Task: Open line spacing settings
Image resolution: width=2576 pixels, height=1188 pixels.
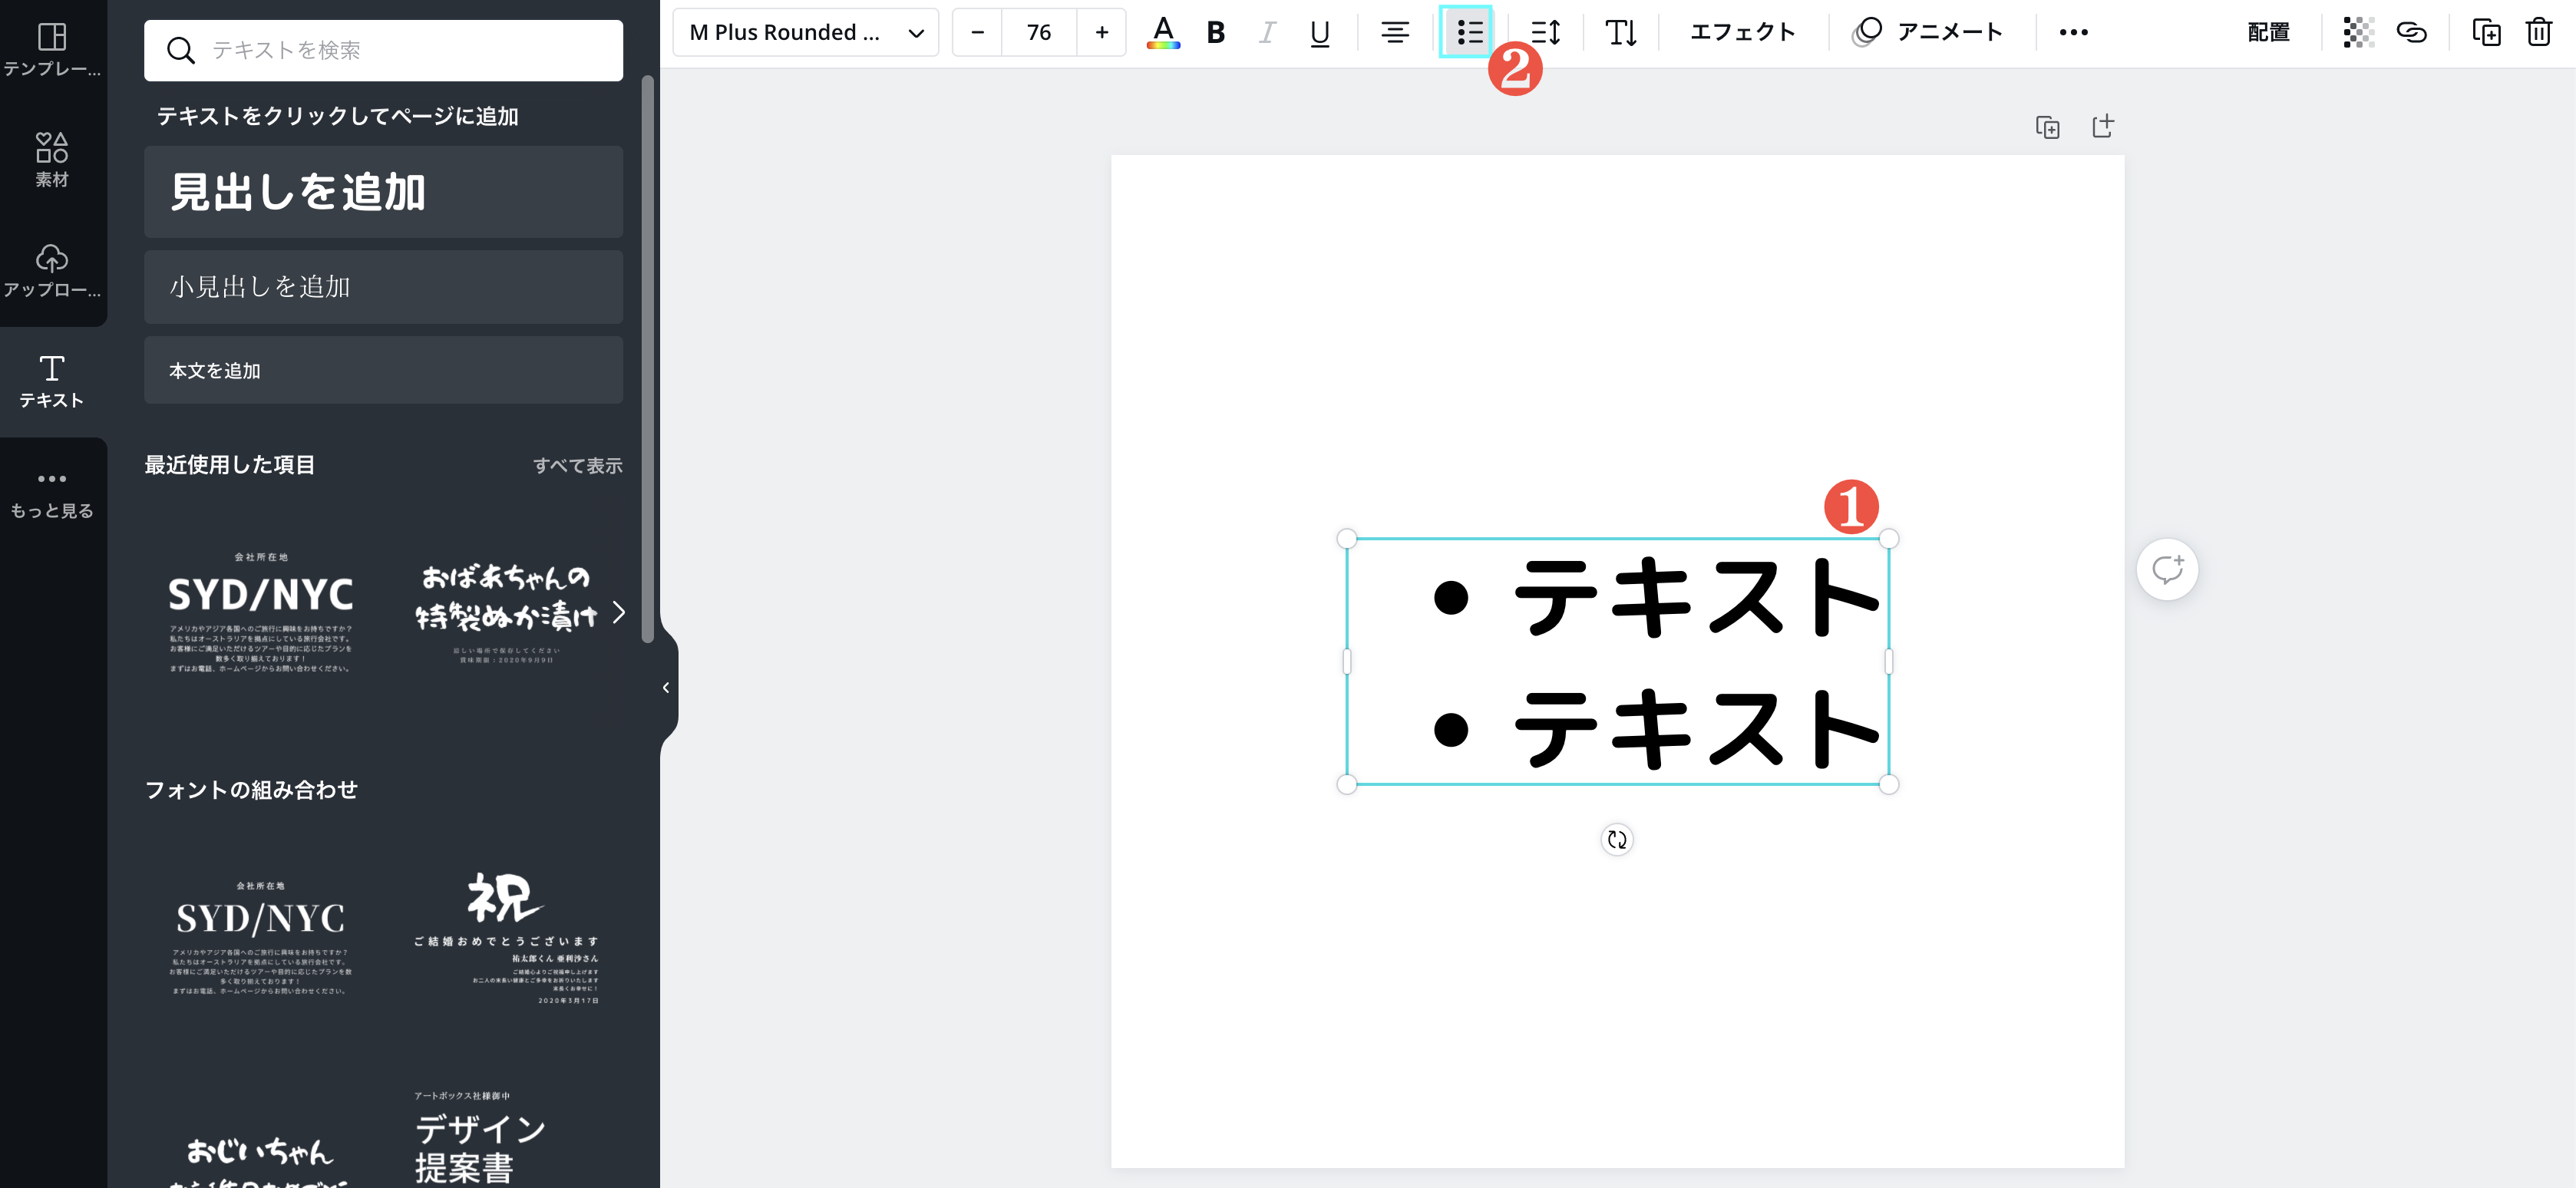Action: tap(1545, 32)
